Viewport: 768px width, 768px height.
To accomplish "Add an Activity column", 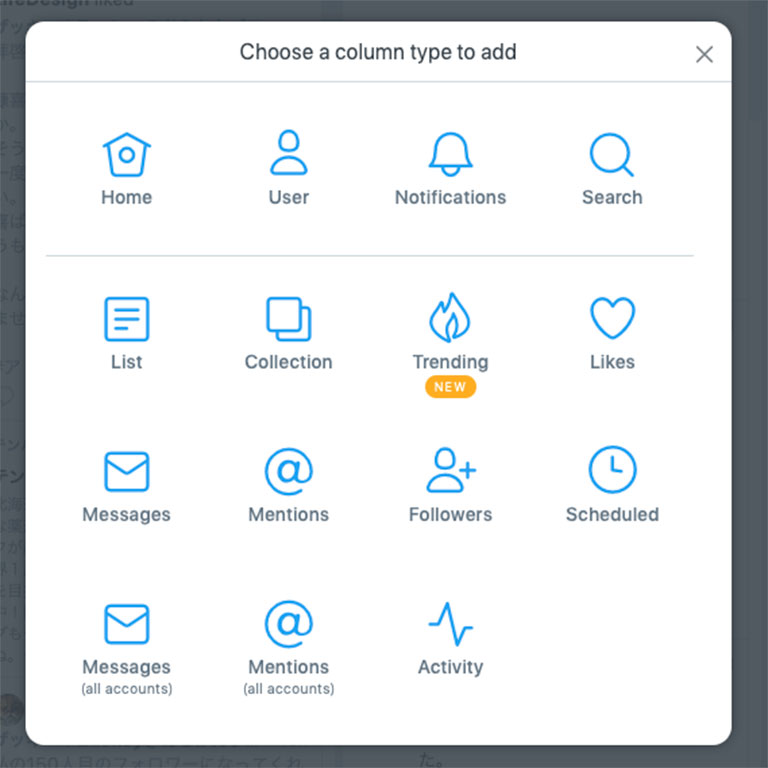I will 450,625.
